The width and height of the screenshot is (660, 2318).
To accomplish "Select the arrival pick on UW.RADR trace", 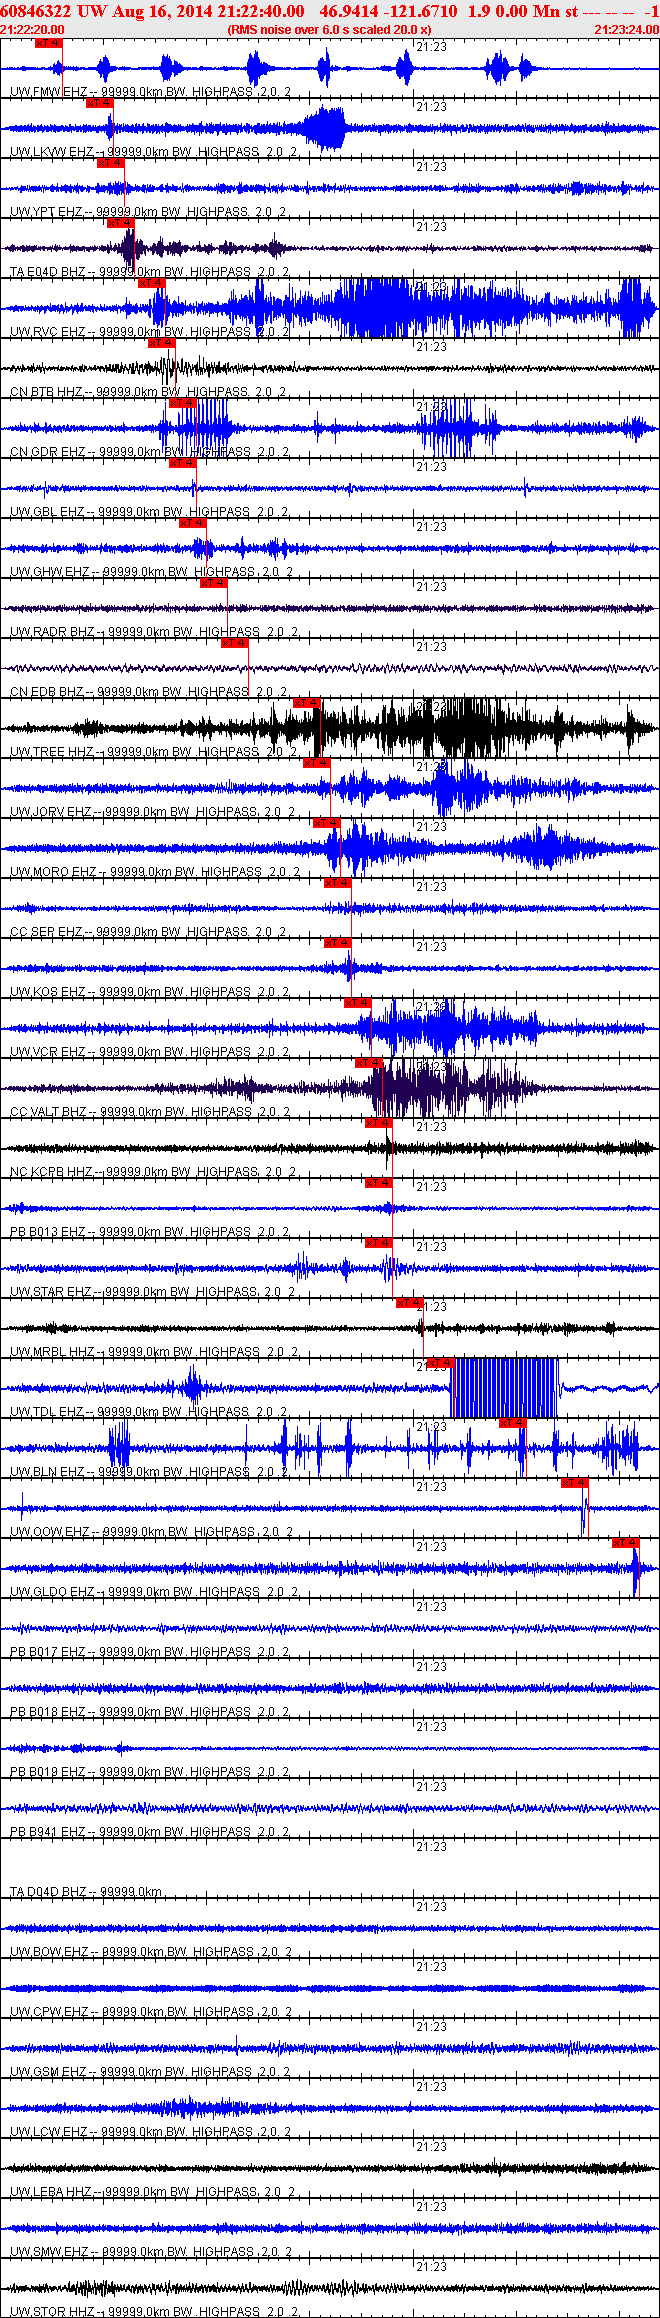I will (213, 583).
